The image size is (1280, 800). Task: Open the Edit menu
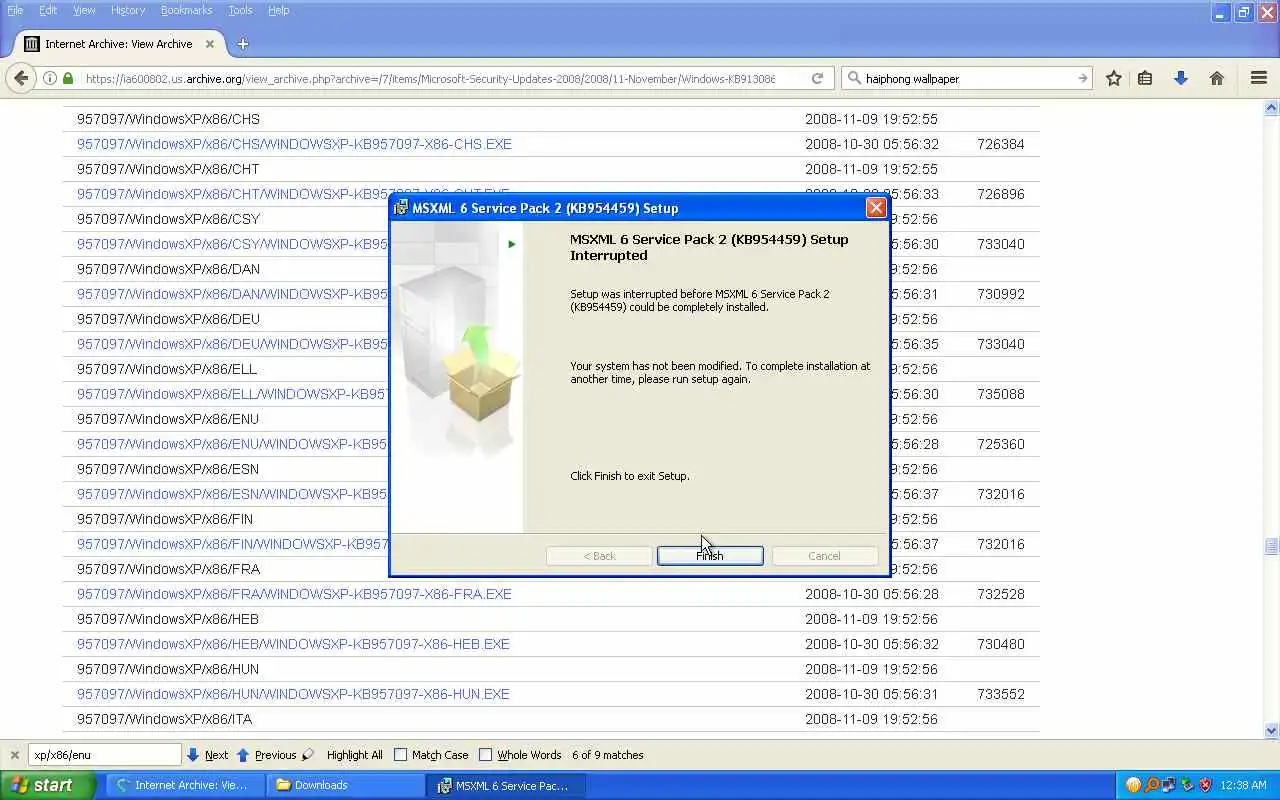click(x=48, y=10)
